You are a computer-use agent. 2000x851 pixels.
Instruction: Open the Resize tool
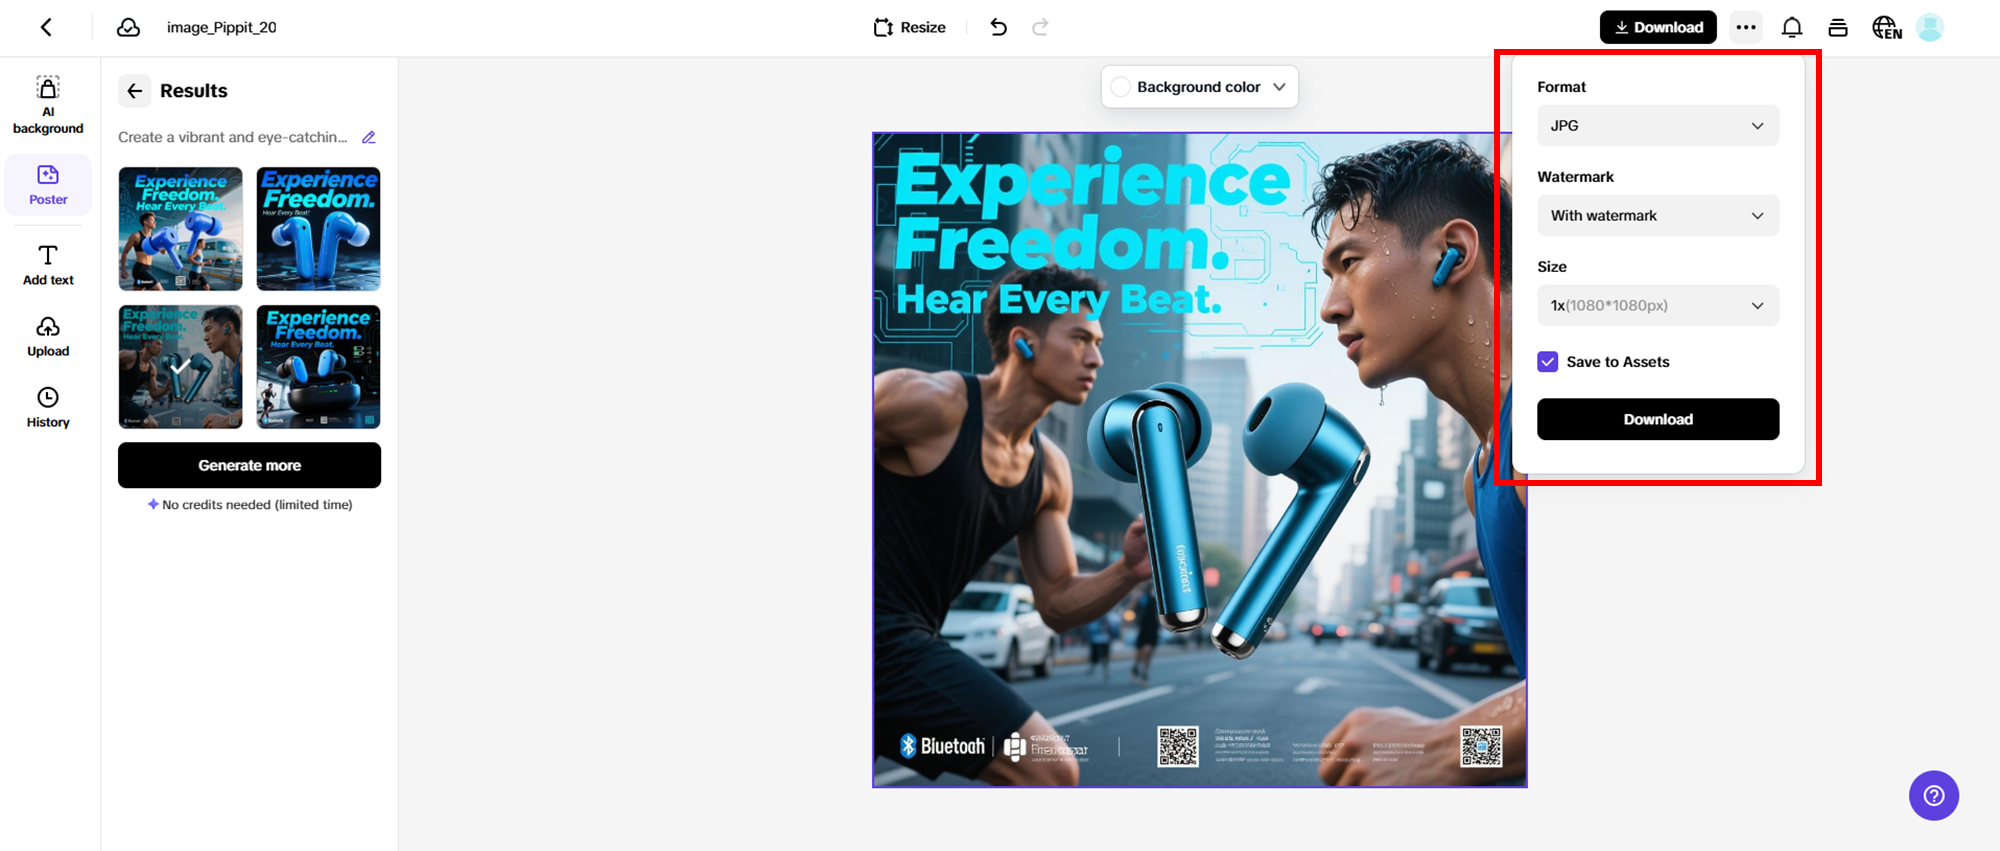pos(909,27)
